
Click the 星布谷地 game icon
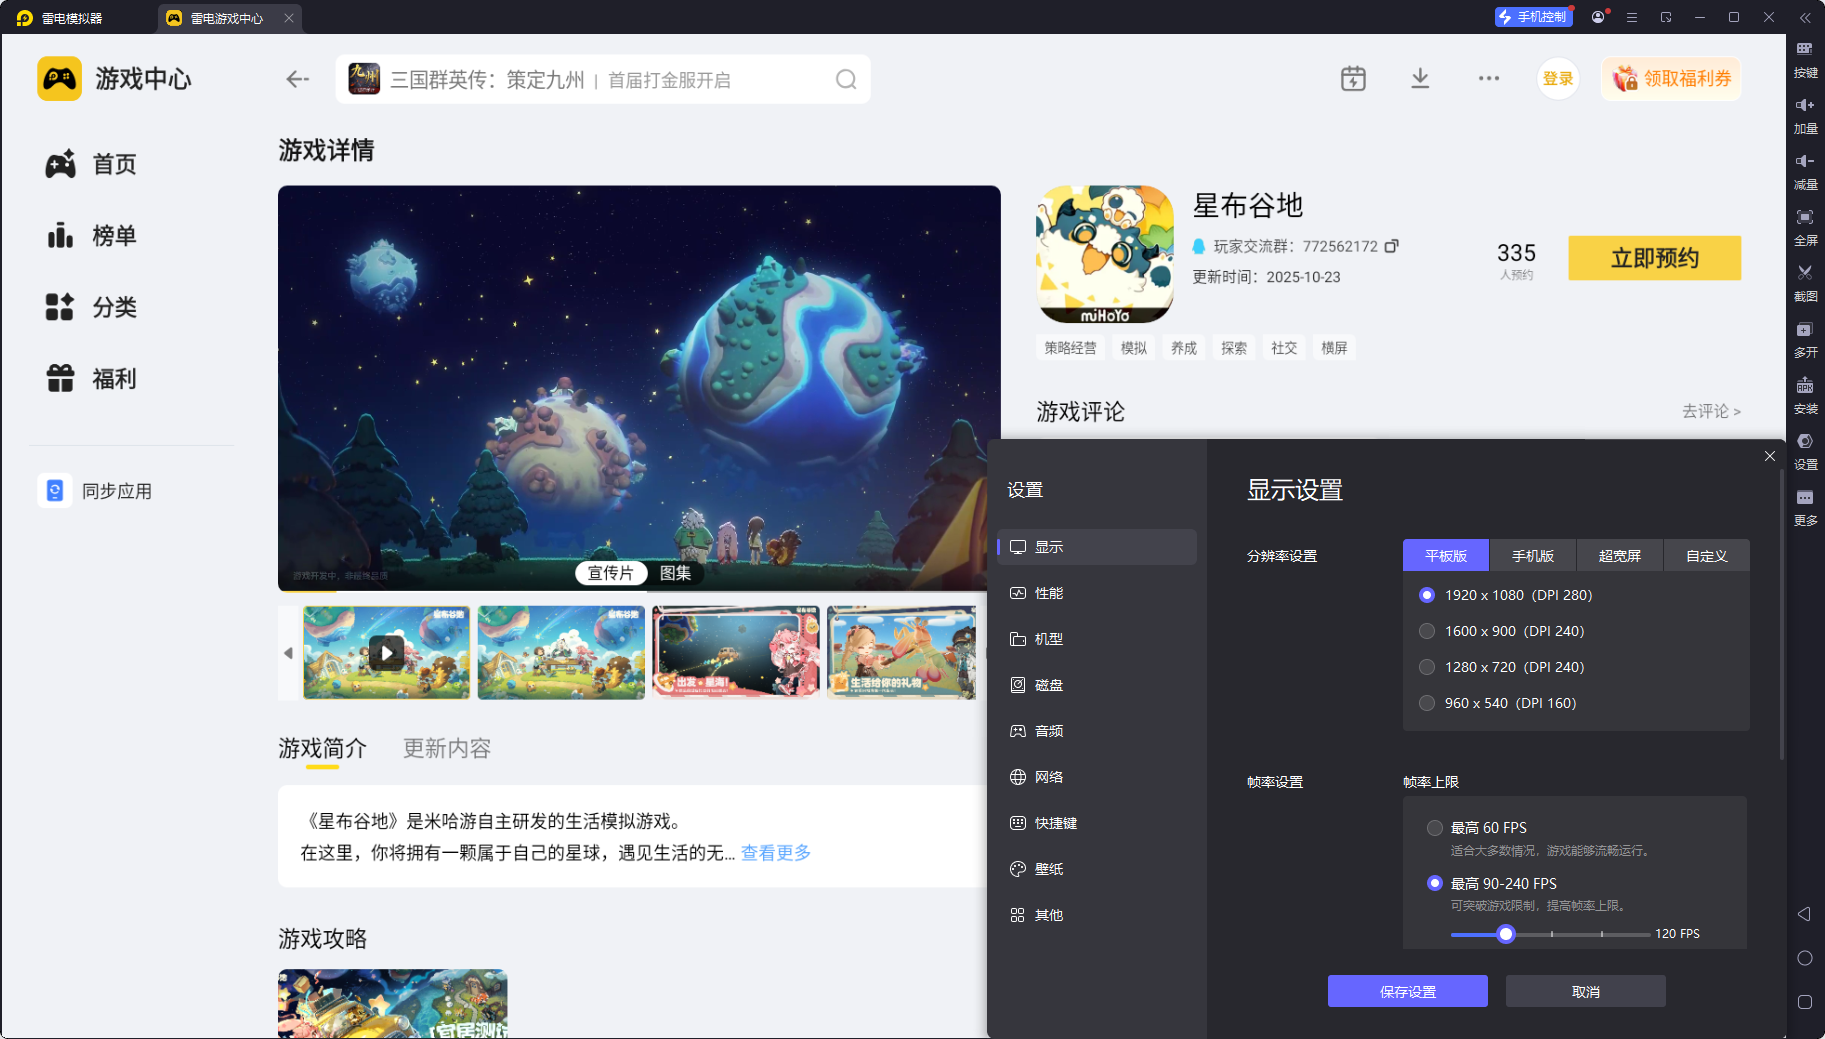1105,254
